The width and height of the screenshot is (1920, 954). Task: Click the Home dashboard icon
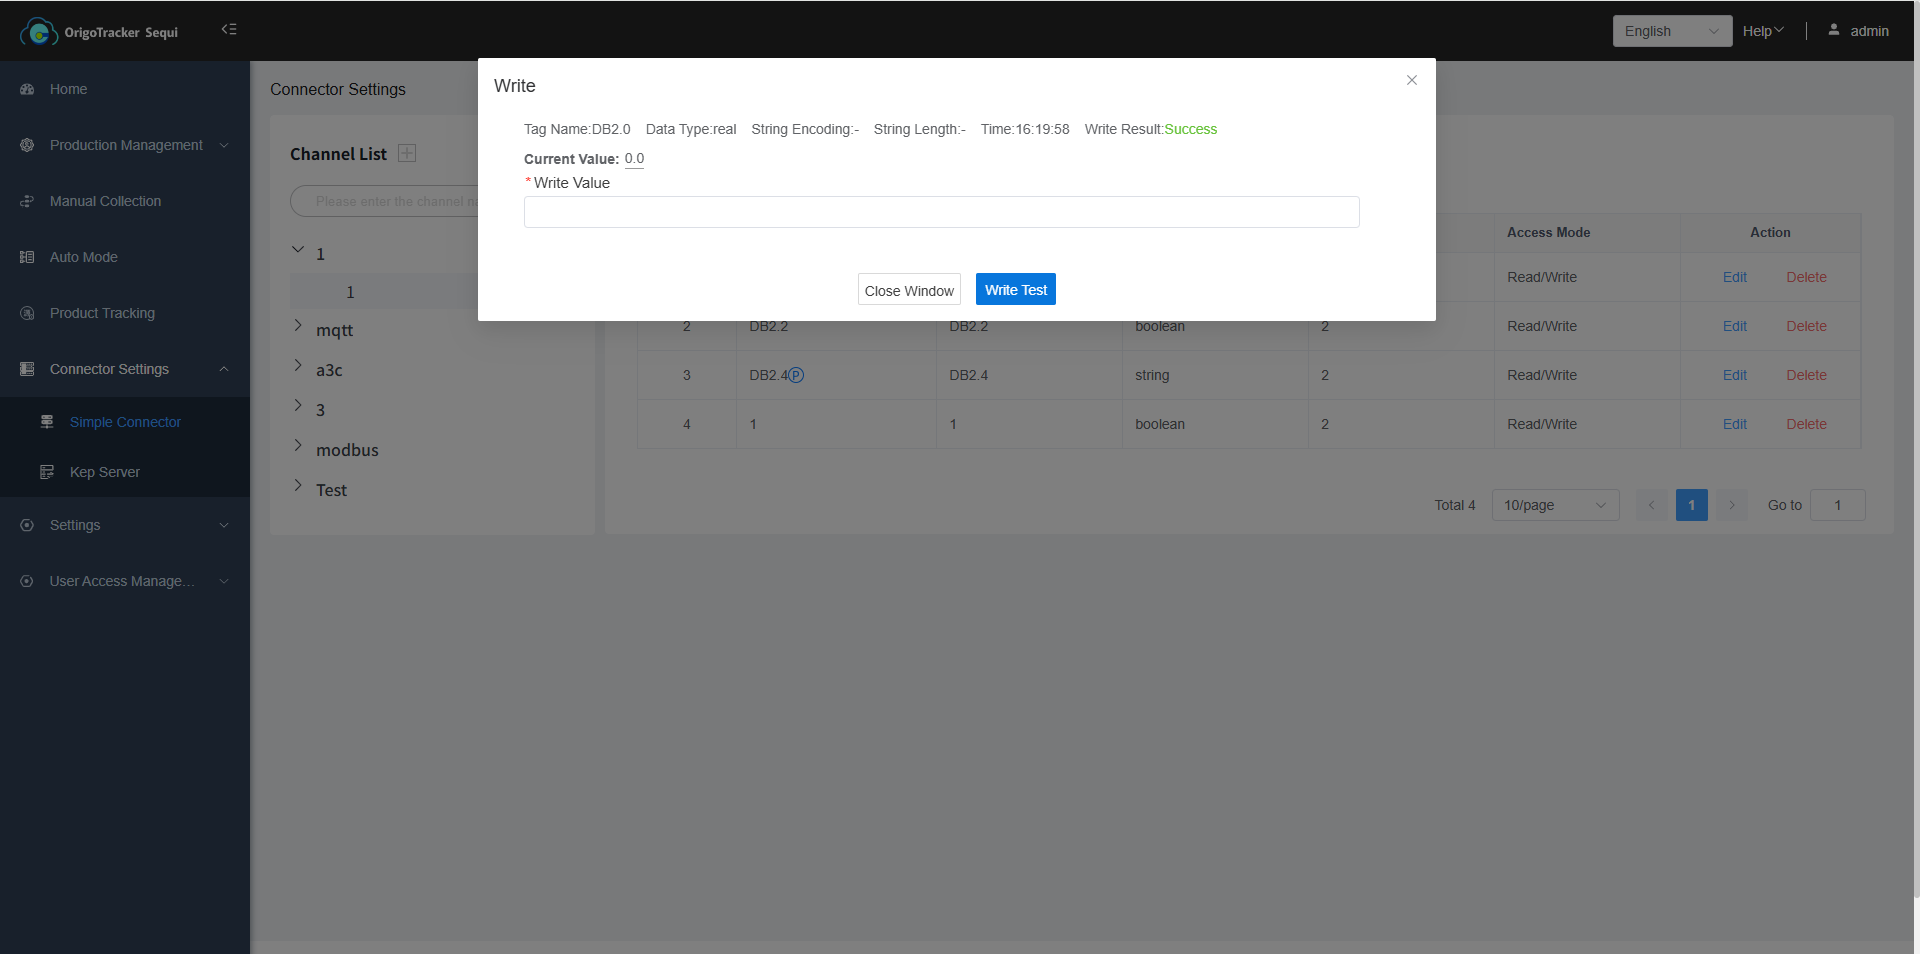coord(27,89)
